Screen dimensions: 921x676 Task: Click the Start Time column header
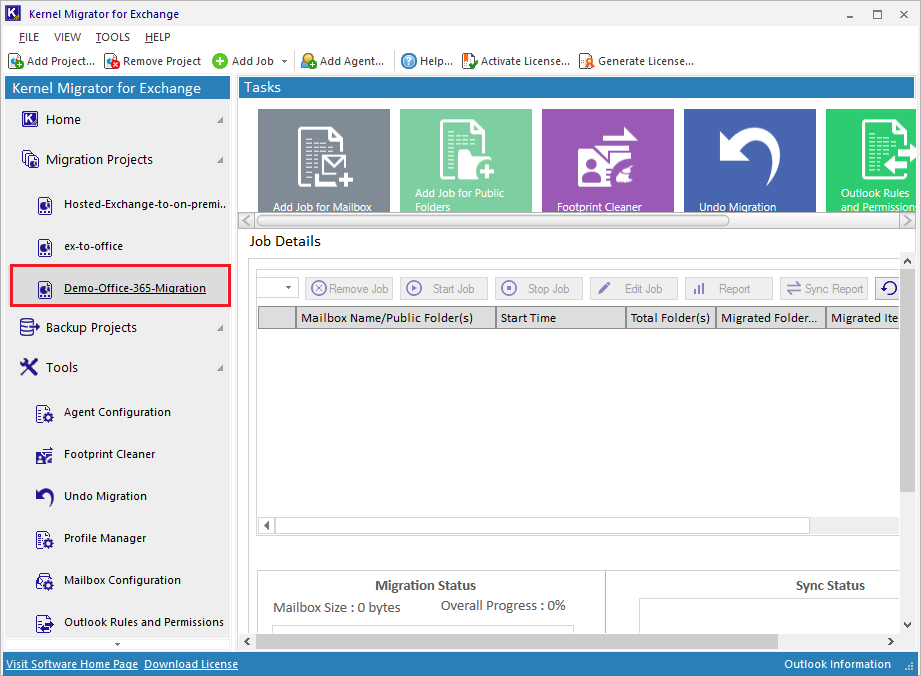(x=560, y=318)
